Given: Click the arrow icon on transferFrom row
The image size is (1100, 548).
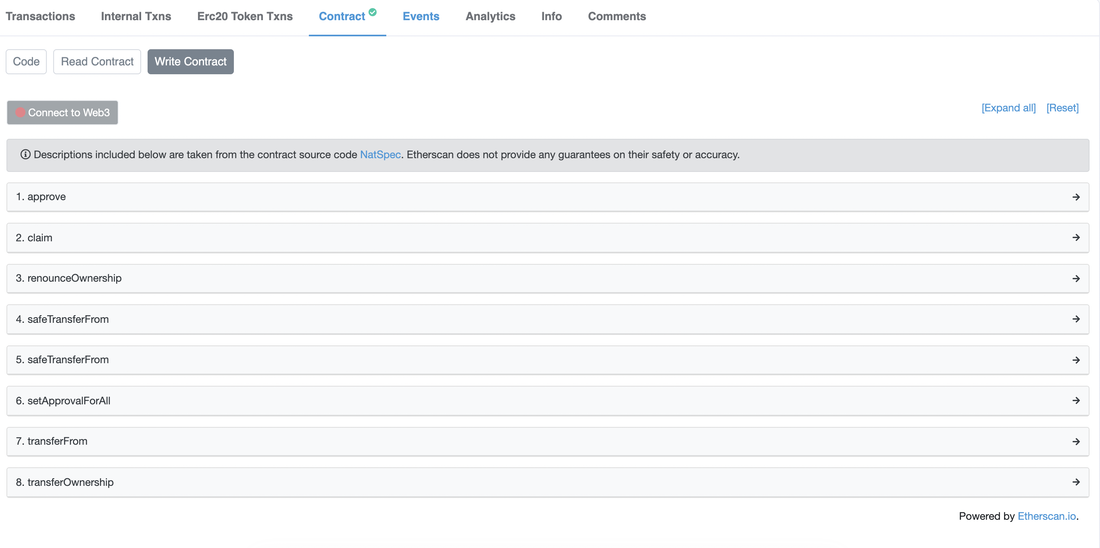Looking at the screenshot, I should click(1075, 441).
